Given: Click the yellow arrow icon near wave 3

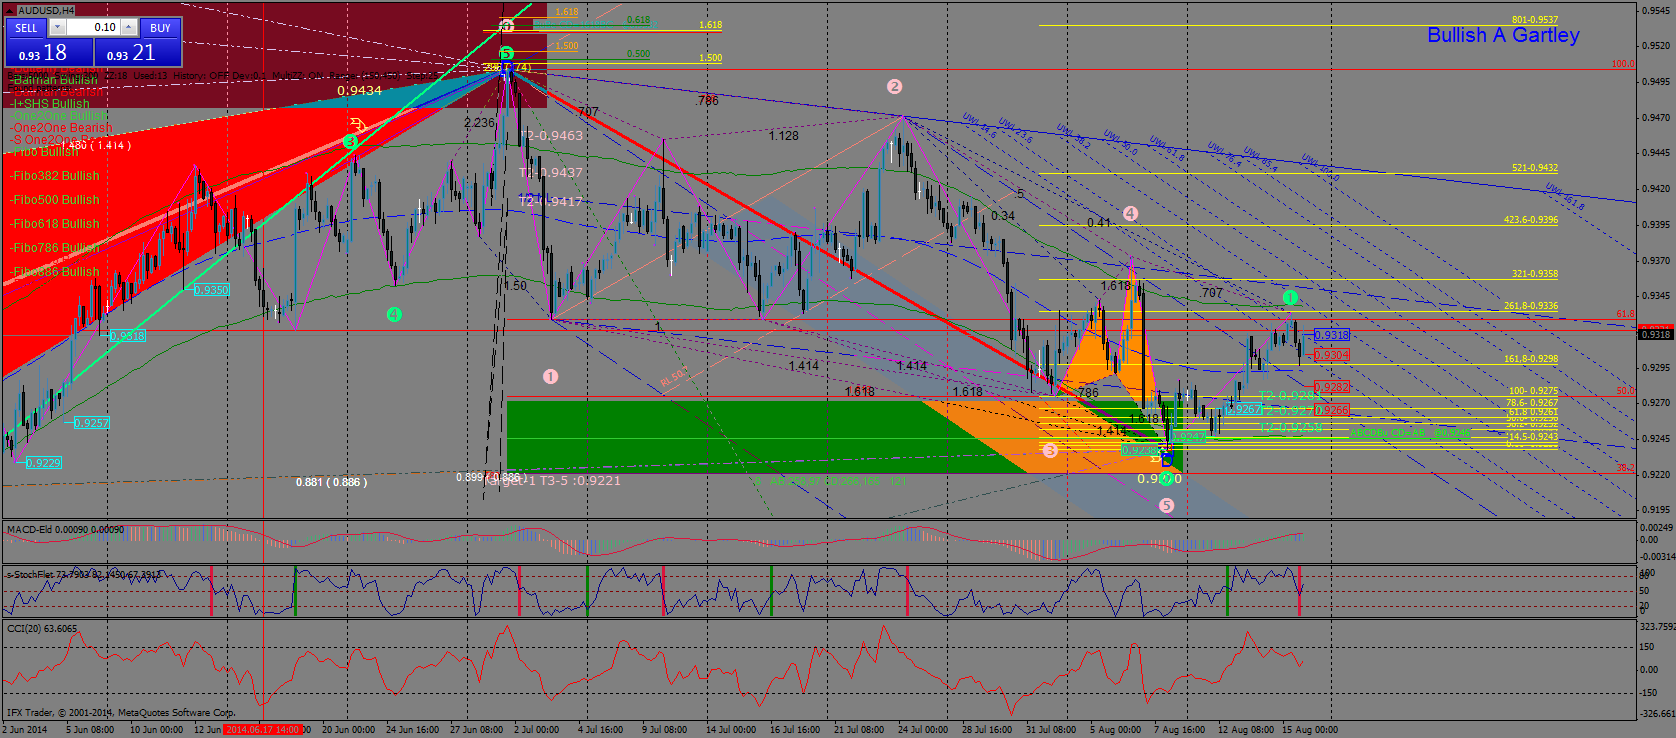Looking at the screenshot, I should point(358,126).
